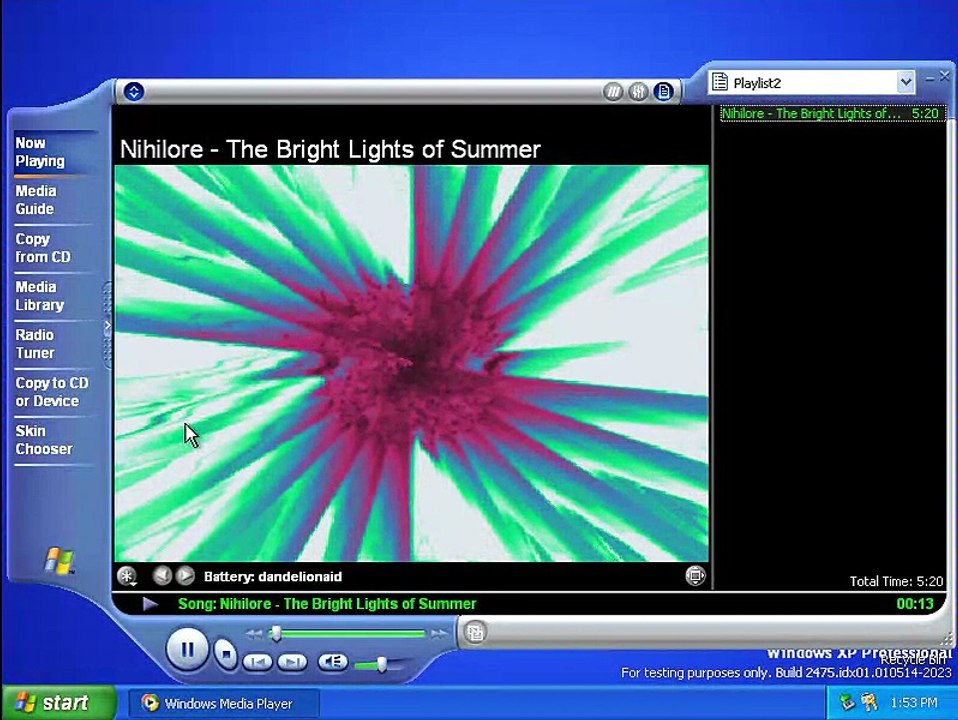Viewport: 958px width, 720px height.
Task: Toggle the menu bar show/hide button
Action: click(x=134, y=92)
